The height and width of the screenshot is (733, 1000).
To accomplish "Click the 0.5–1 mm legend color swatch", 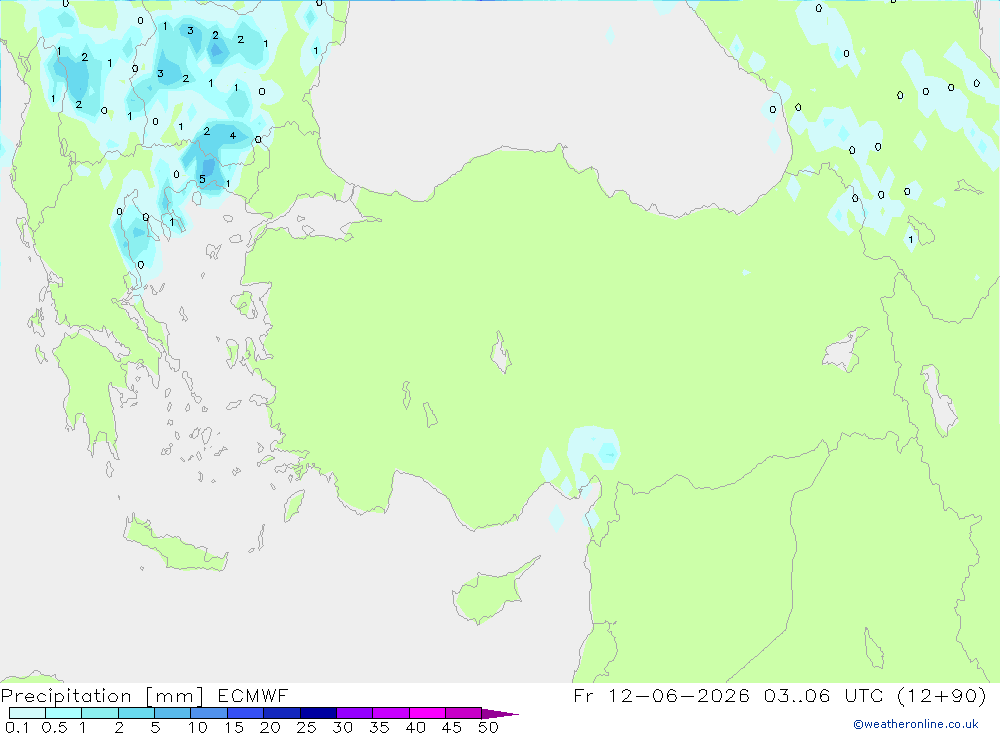I will pos(64,713).
